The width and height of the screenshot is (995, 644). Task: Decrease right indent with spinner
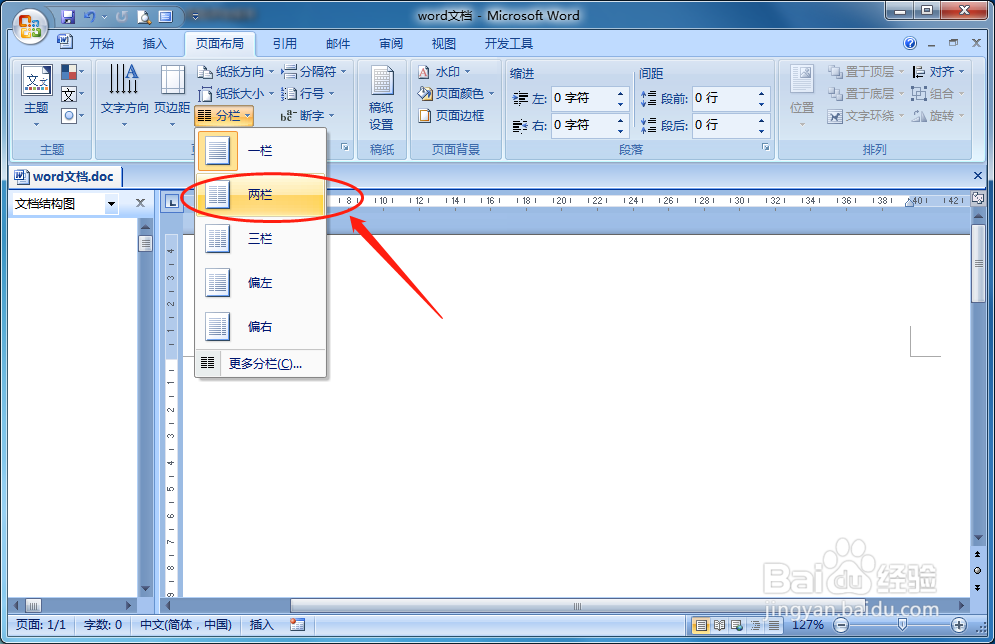point(621,131)
